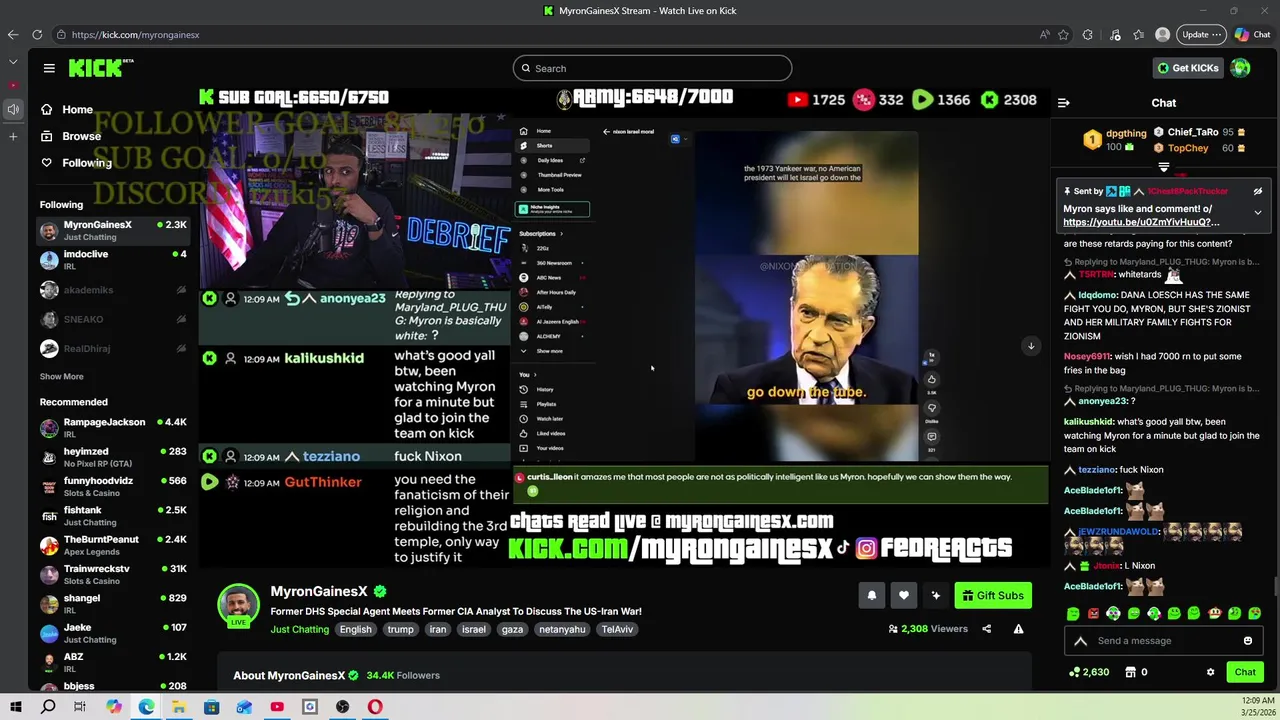Select imdoclive in Following list
This screenshot has height=720, width=1280.
[x=113, y=260]
